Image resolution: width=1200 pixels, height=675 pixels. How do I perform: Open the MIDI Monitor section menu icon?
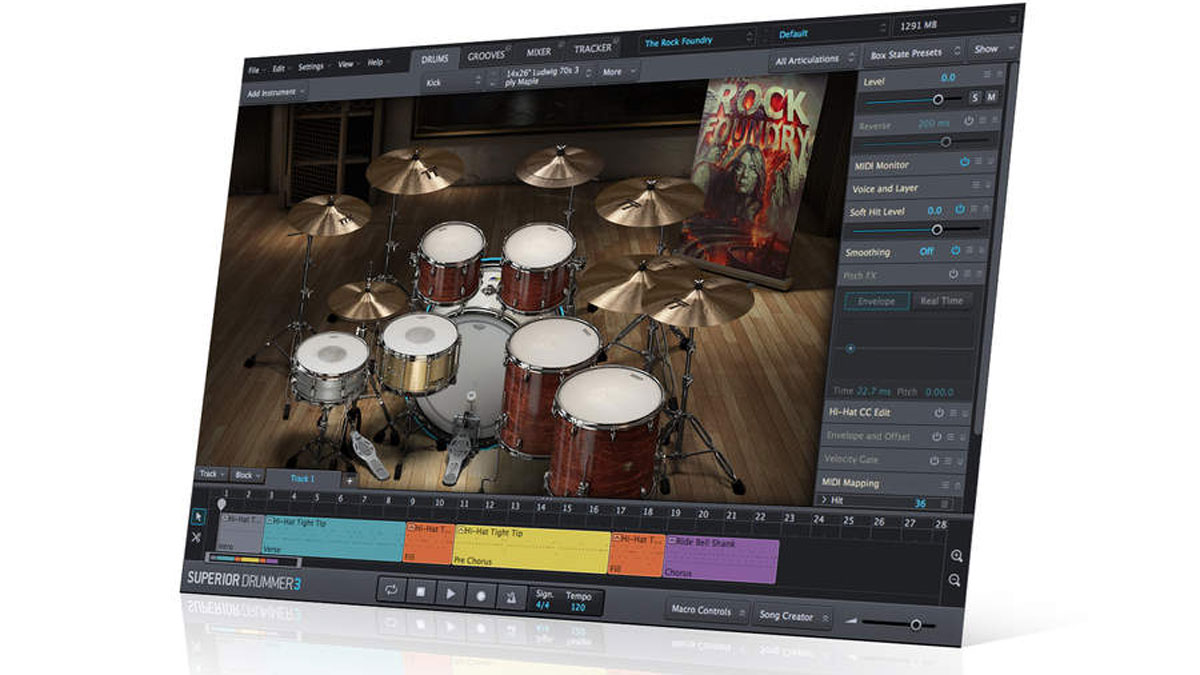point(979,161)
